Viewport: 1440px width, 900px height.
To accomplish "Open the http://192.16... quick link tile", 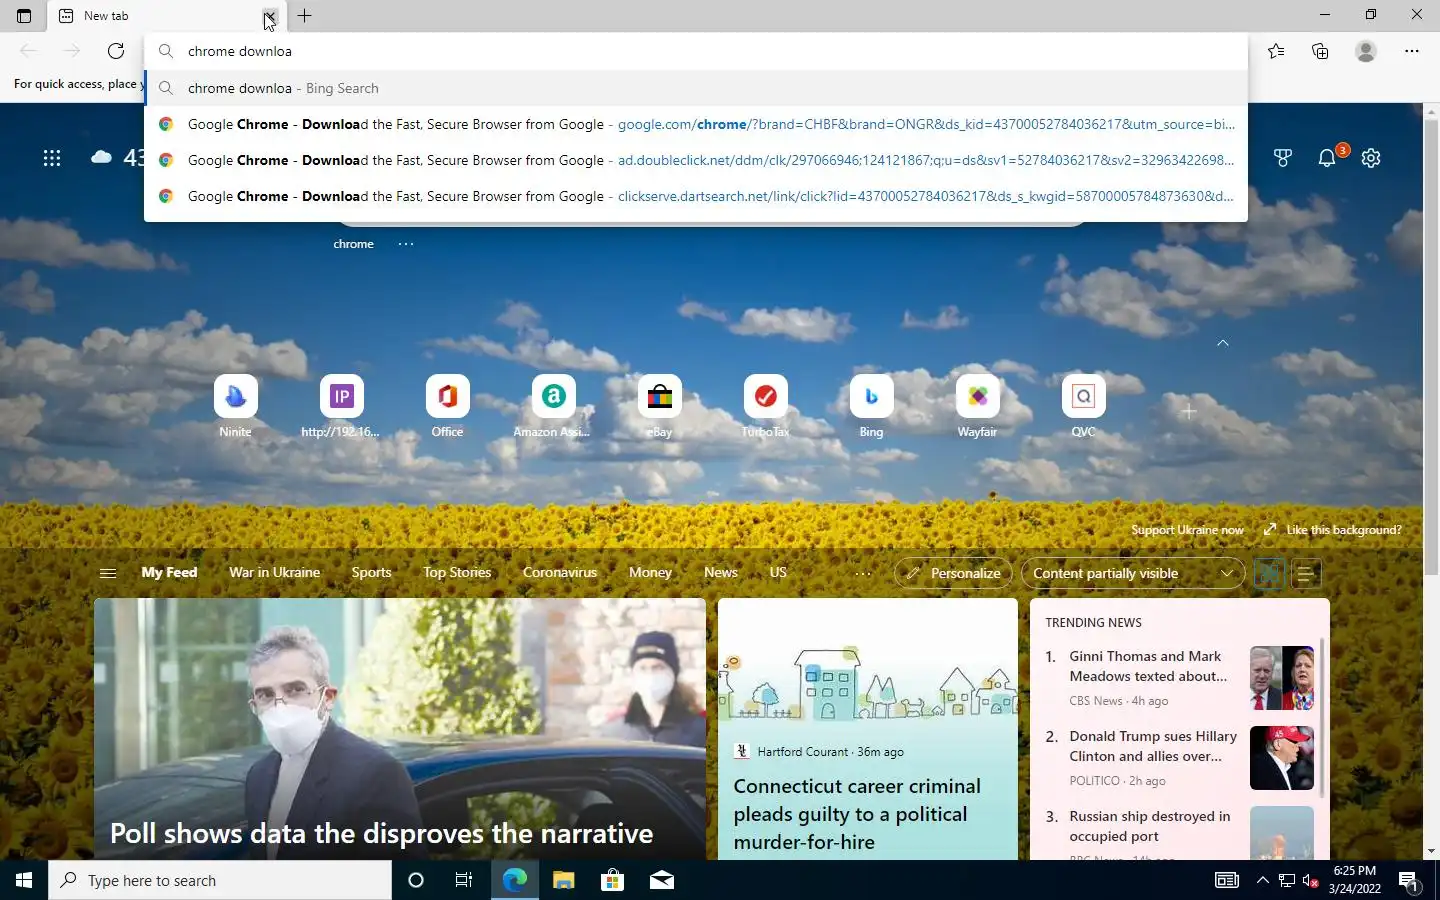I will coord(341,407).
